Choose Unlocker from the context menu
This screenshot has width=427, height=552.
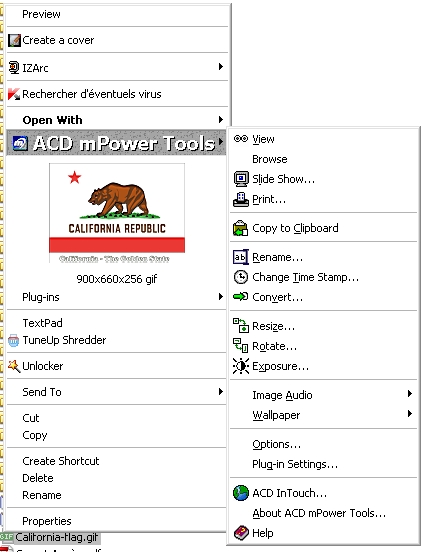tap(117, 366)
